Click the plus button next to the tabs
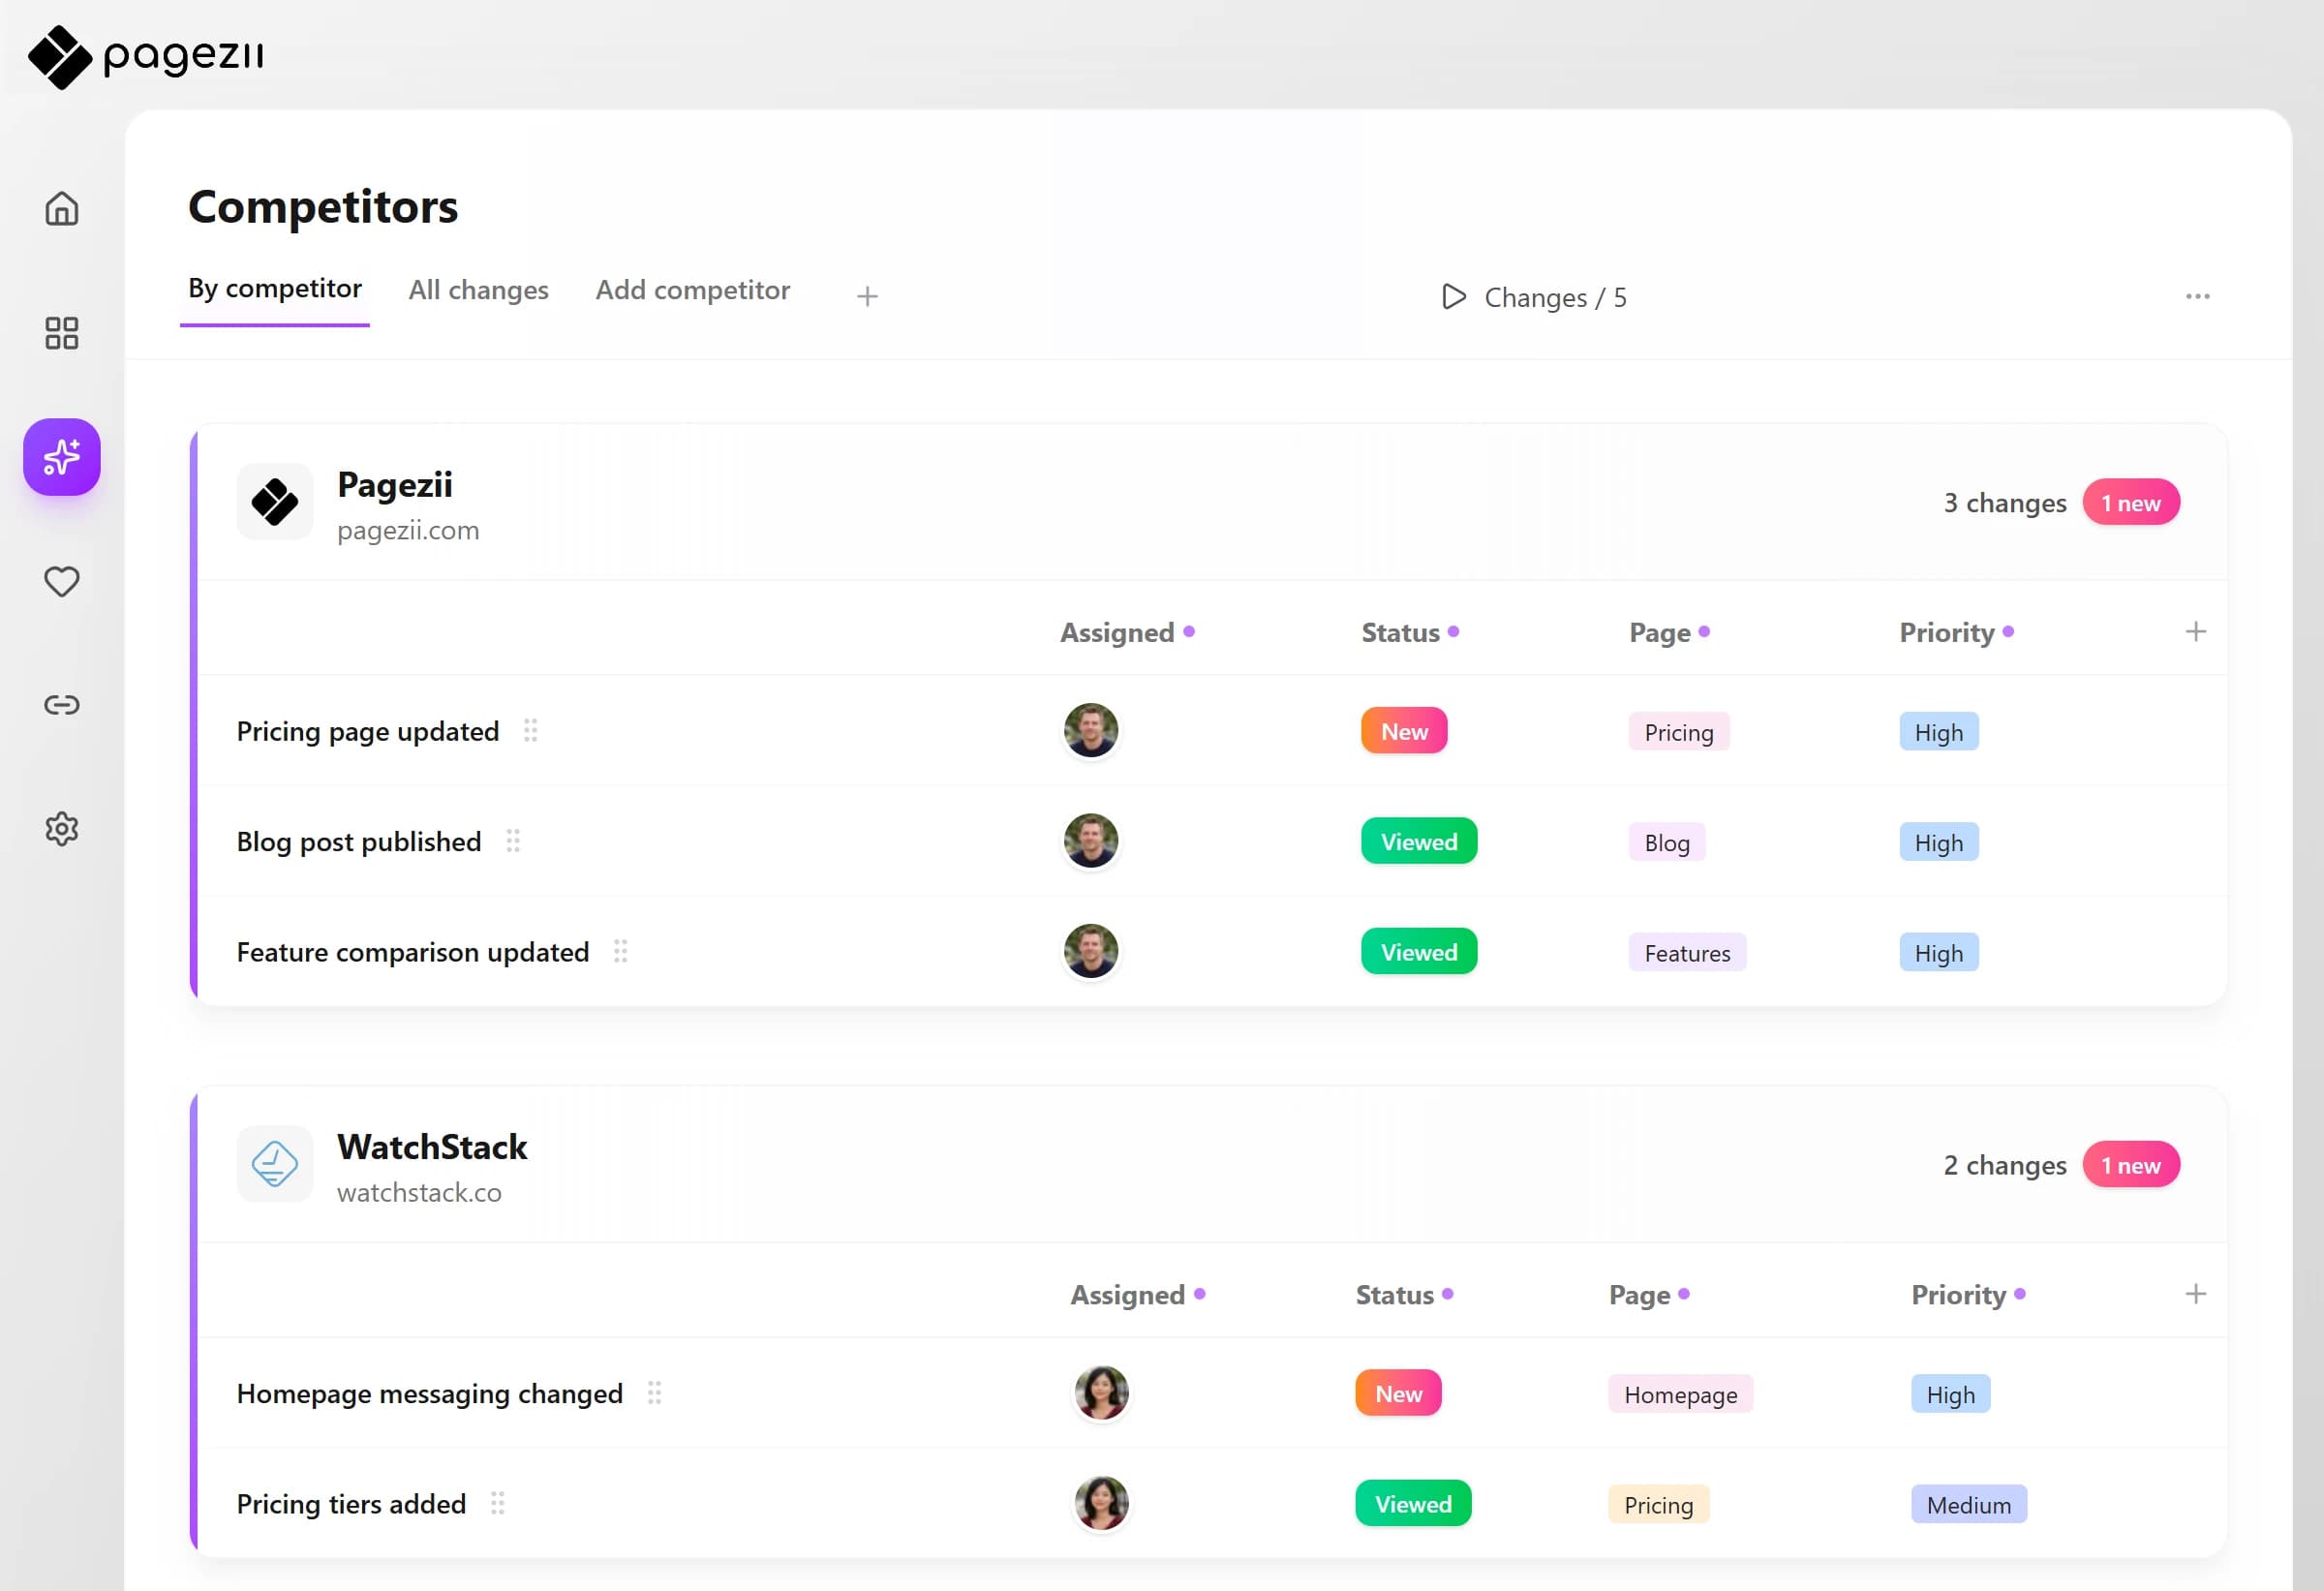 click(866, 295)
